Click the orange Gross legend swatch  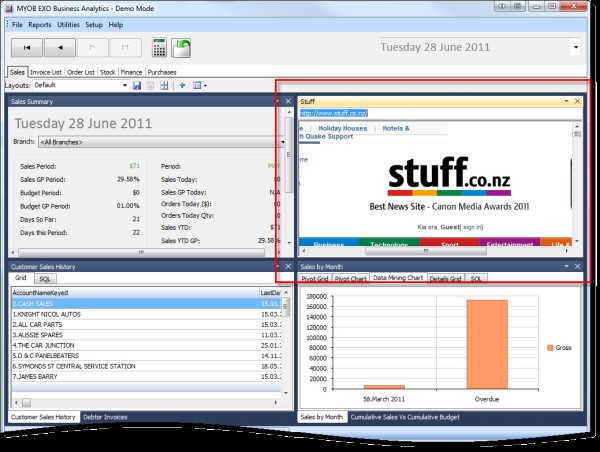tap(550, 348)
